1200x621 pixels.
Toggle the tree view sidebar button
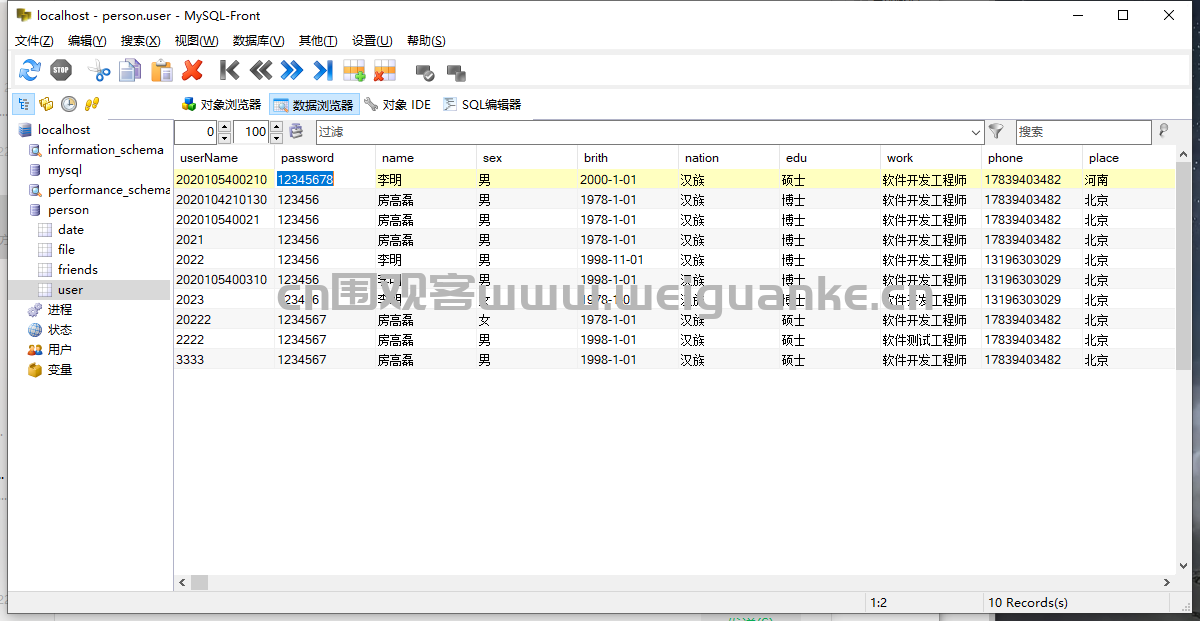pos(23,104)
